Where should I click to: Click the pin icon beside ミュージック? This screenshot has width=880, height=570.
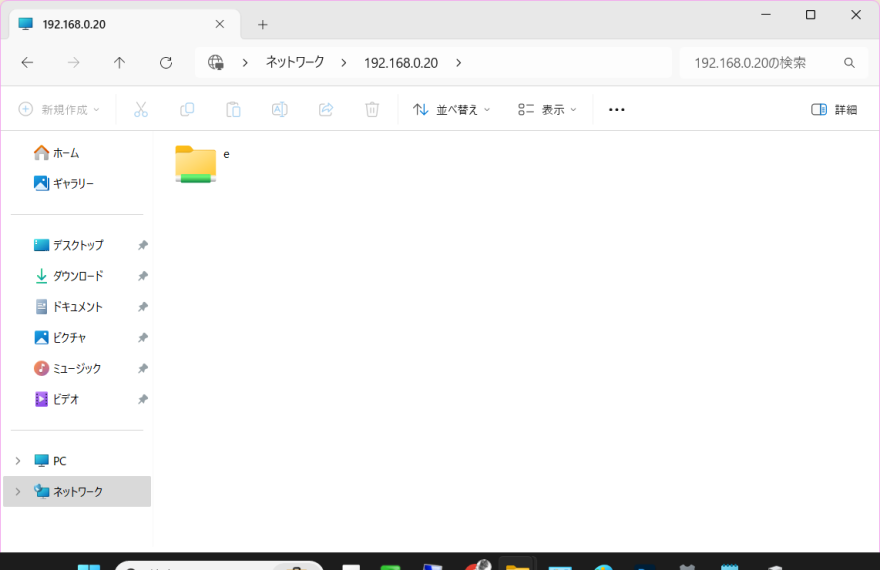point(143,369)
